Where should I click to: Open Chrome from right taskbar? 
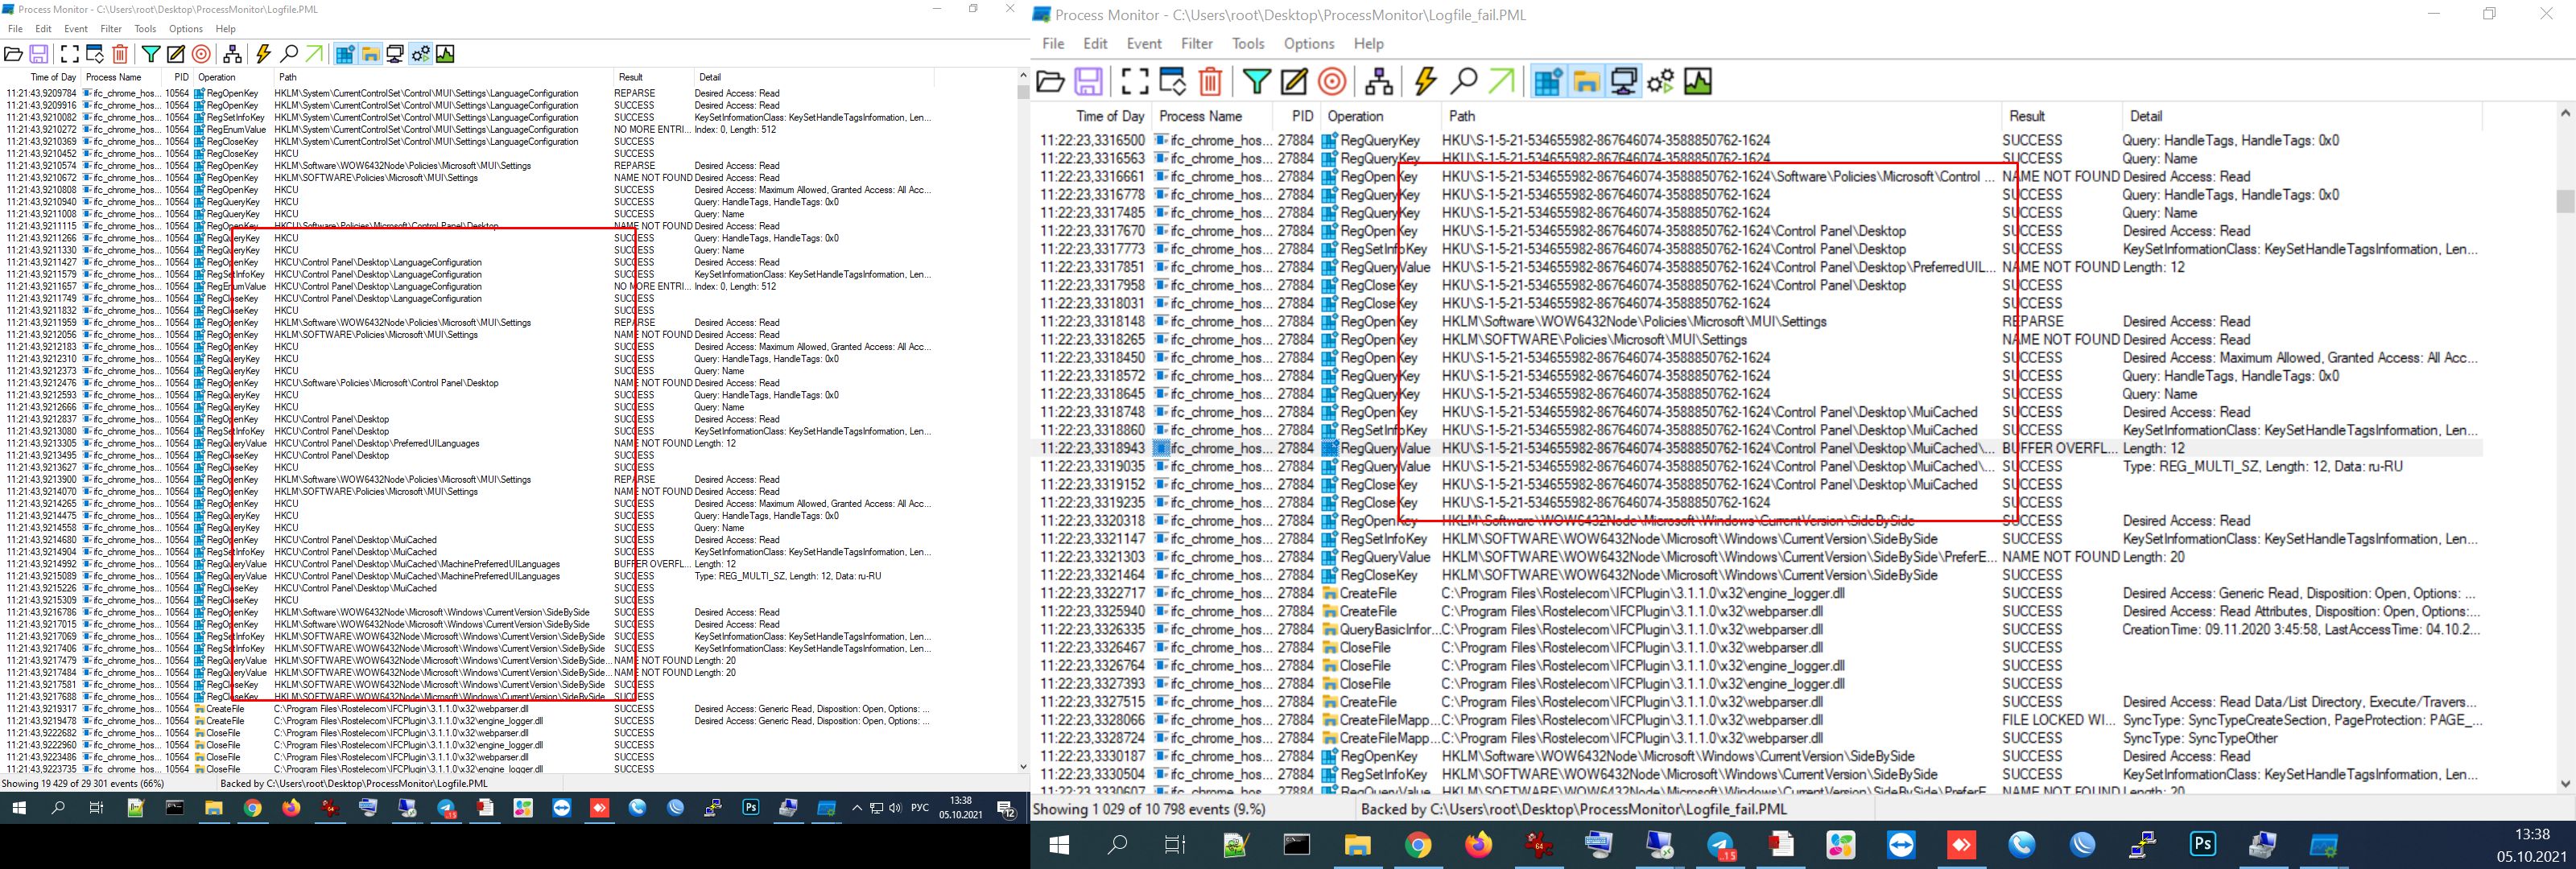1418,845
